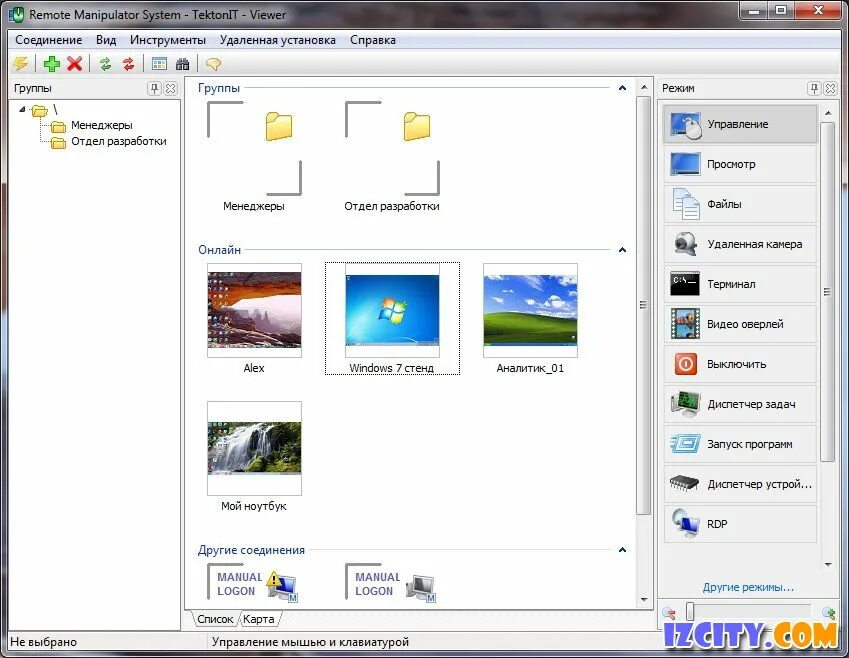Click the red arrows toolbar icon
This screenshot has width=849, height=658.
pos(128,64)
